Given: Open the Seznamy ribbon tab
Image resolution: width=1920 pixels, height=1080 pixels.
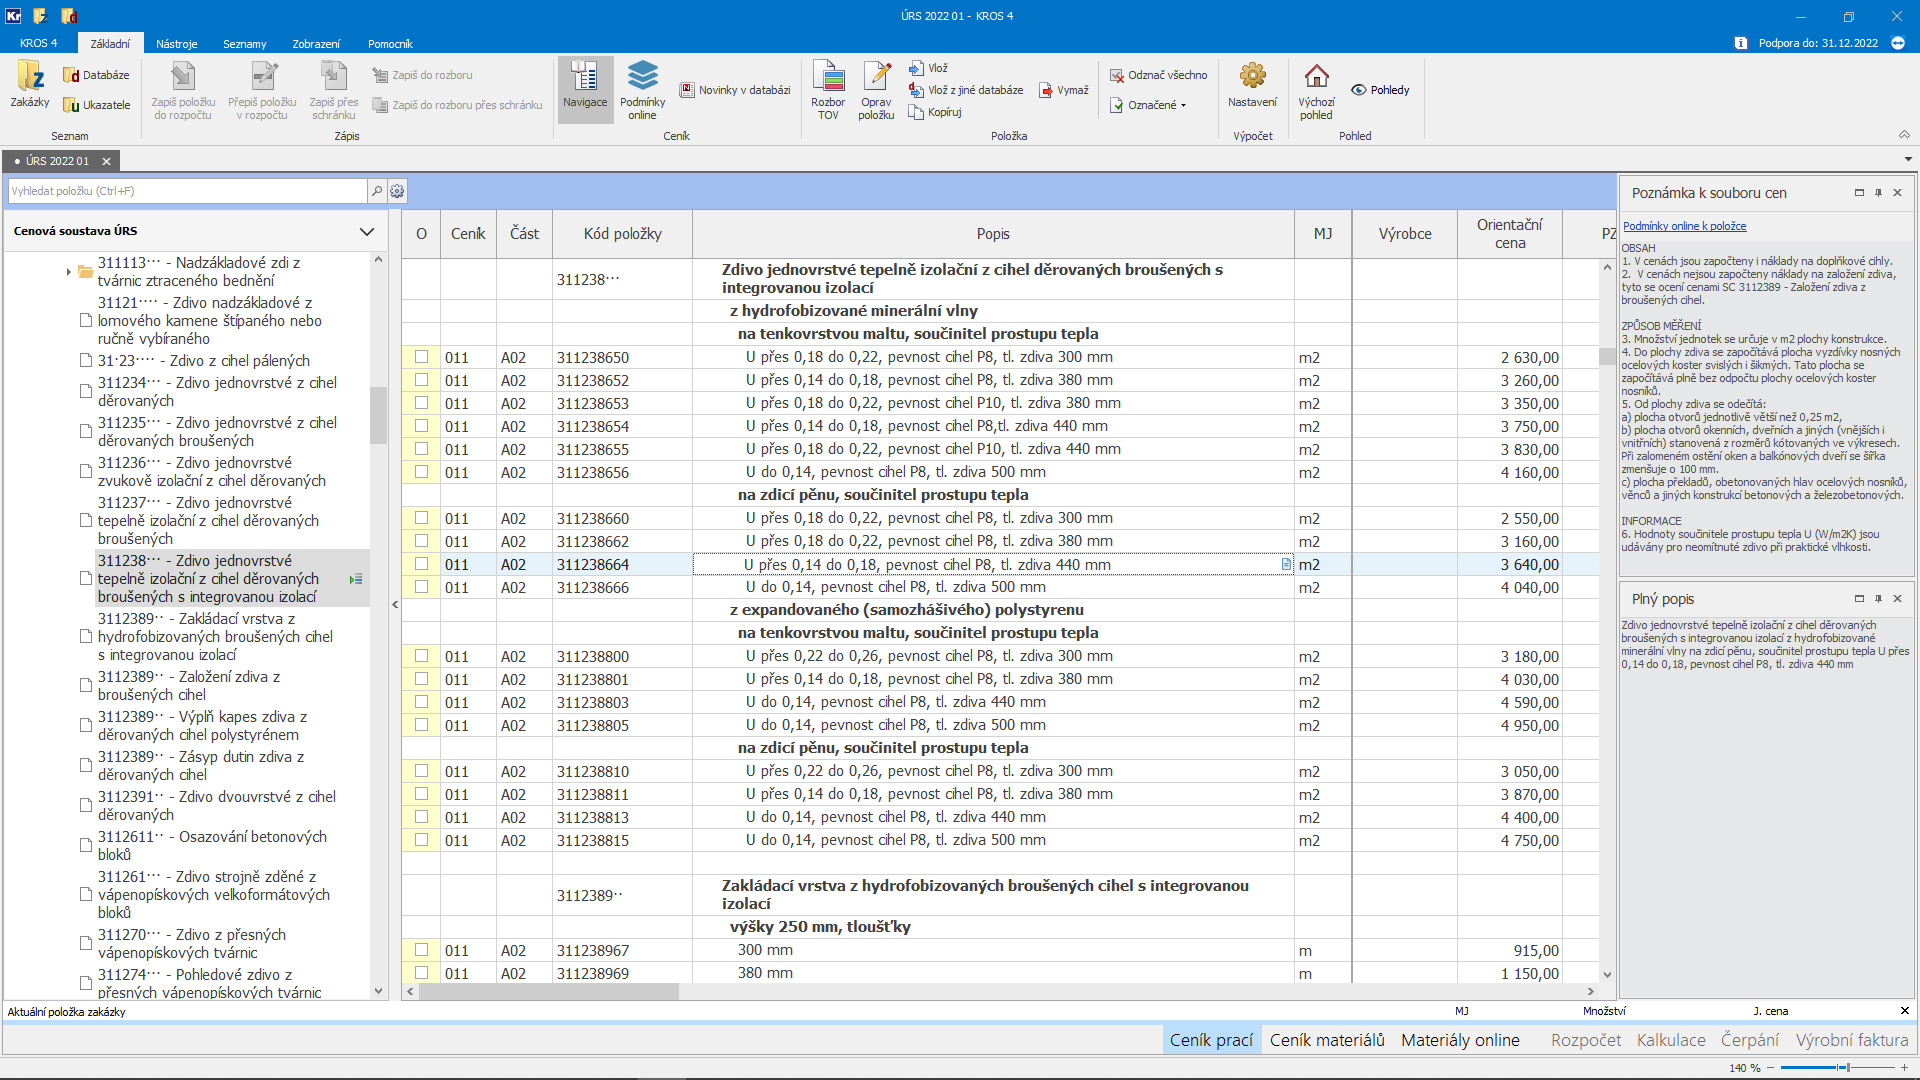Looking at the screenshot, I should pyautogui.click(x=244, y=44).
